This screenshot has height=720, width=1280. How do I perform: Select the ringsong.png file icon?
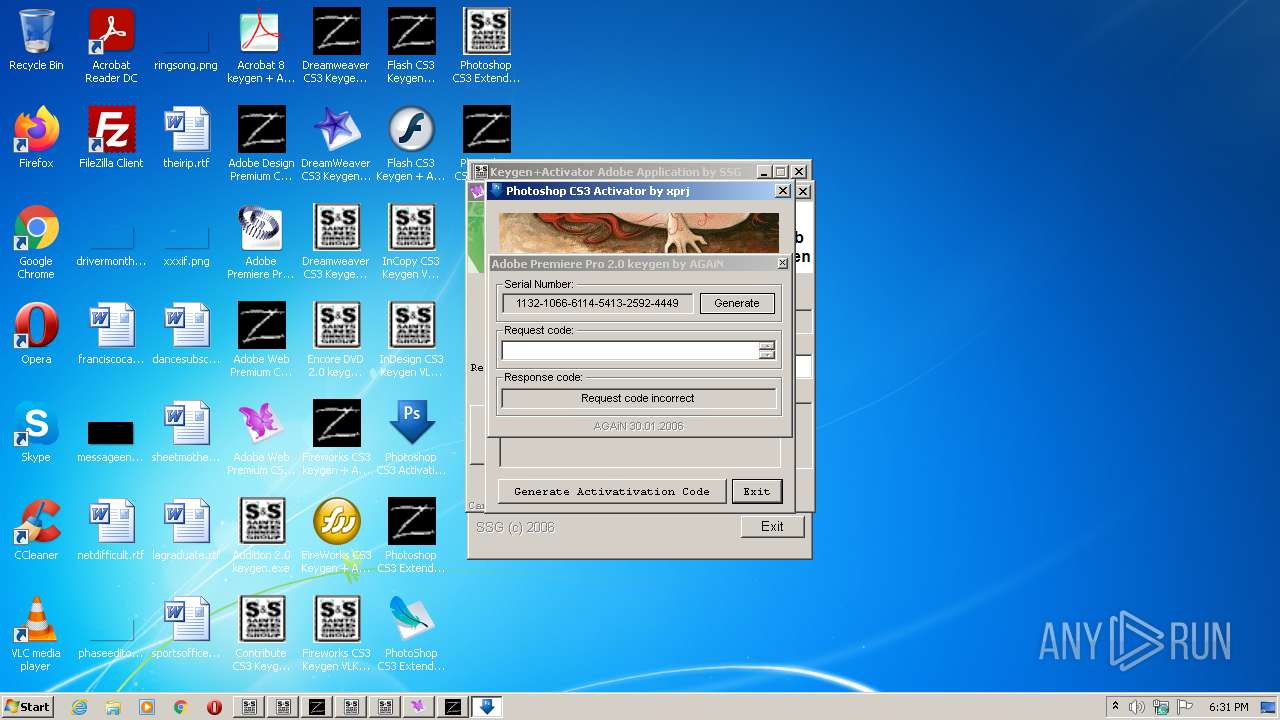point(186,40)
